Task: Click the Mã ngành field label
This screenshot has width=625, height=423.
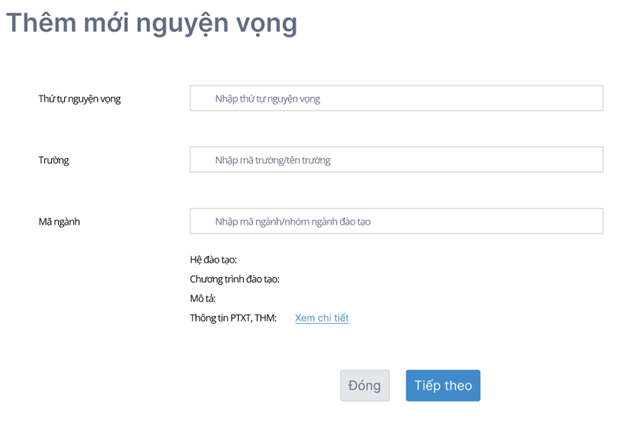Action: 59,222
